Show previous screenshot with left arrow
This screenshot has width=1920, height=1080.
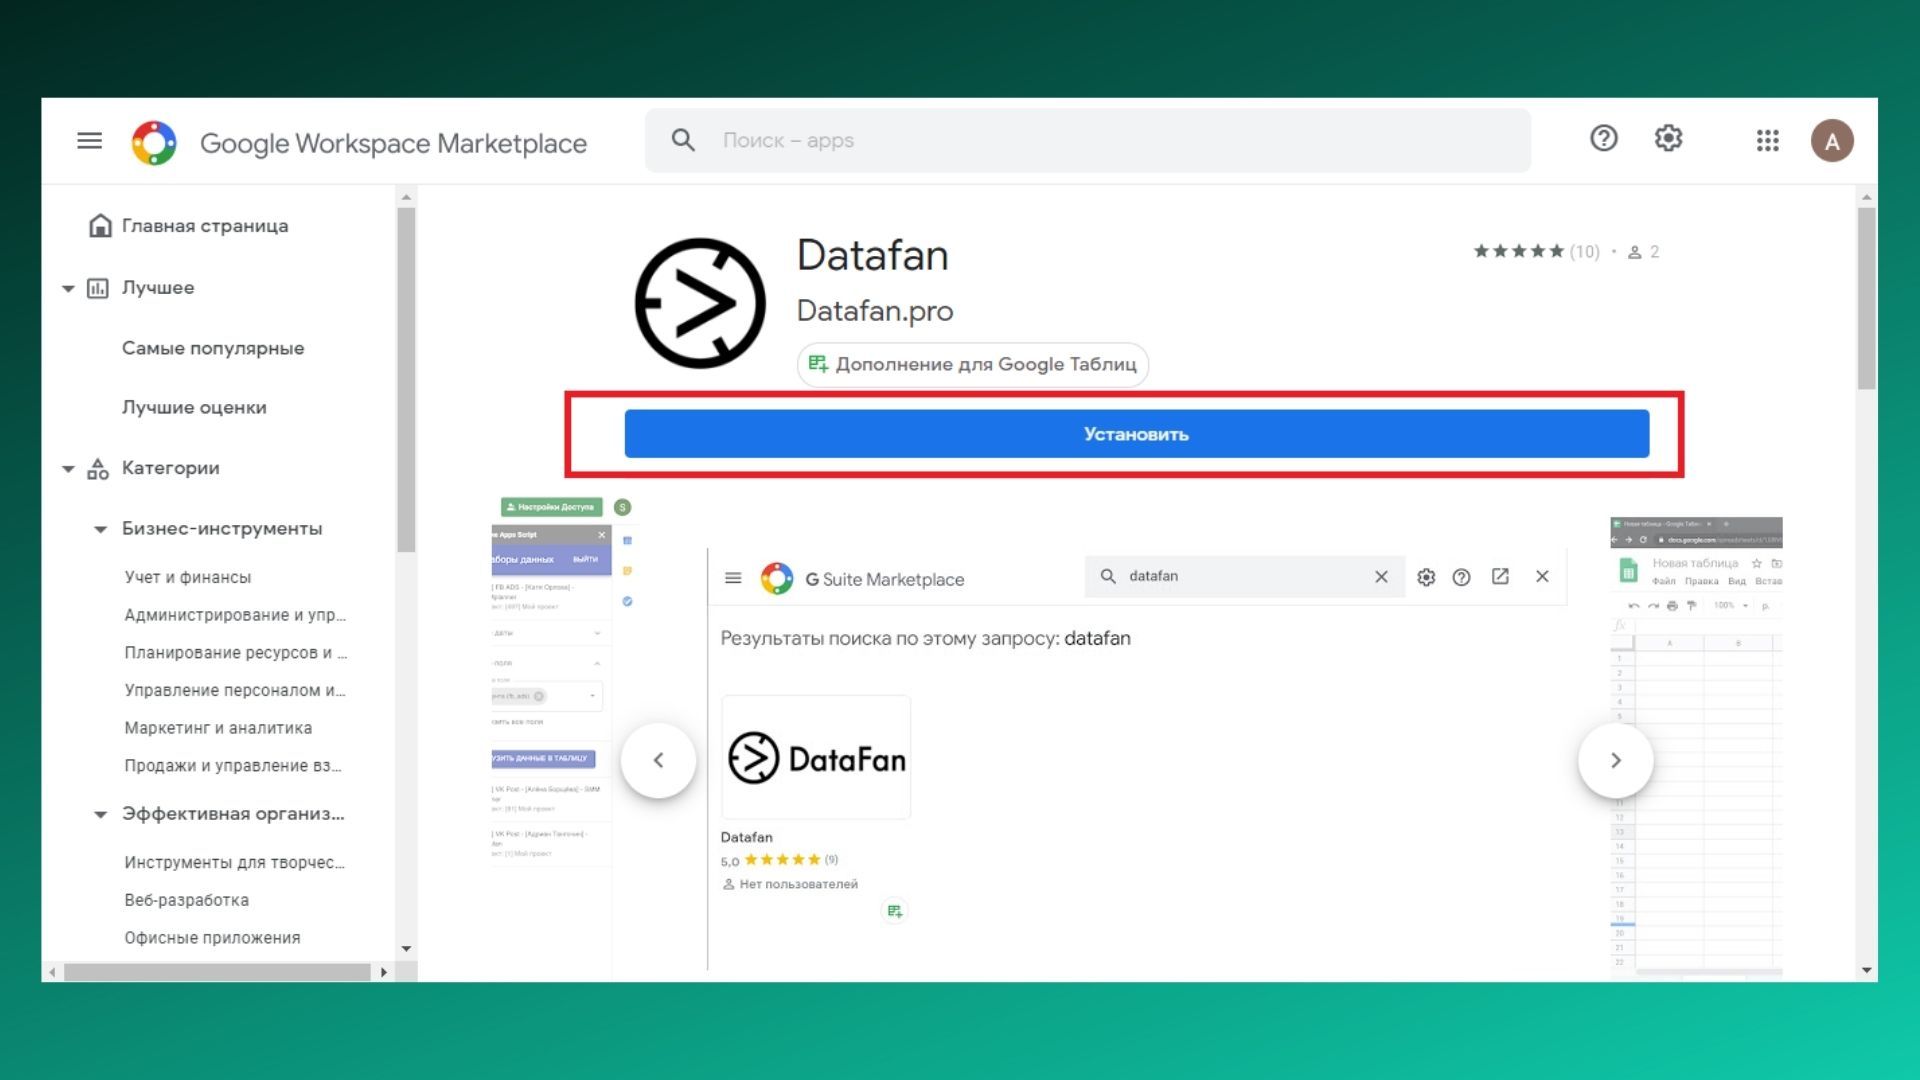(x=658, y=760)
